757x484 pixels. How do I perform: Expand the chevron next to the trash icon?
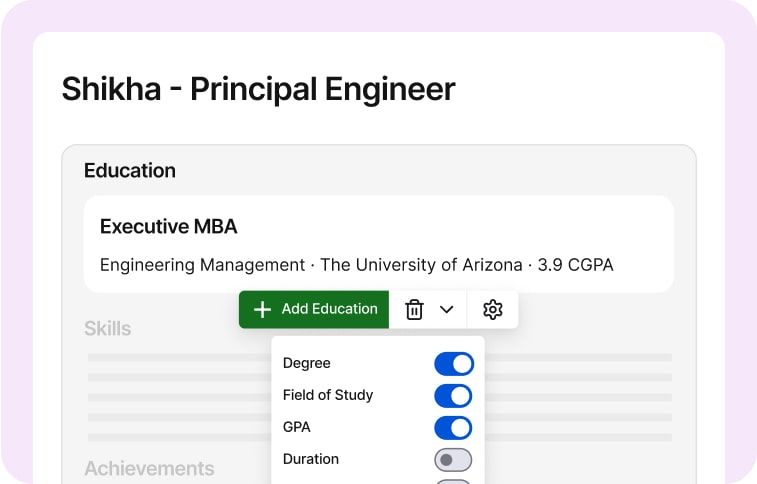point(447,310)
